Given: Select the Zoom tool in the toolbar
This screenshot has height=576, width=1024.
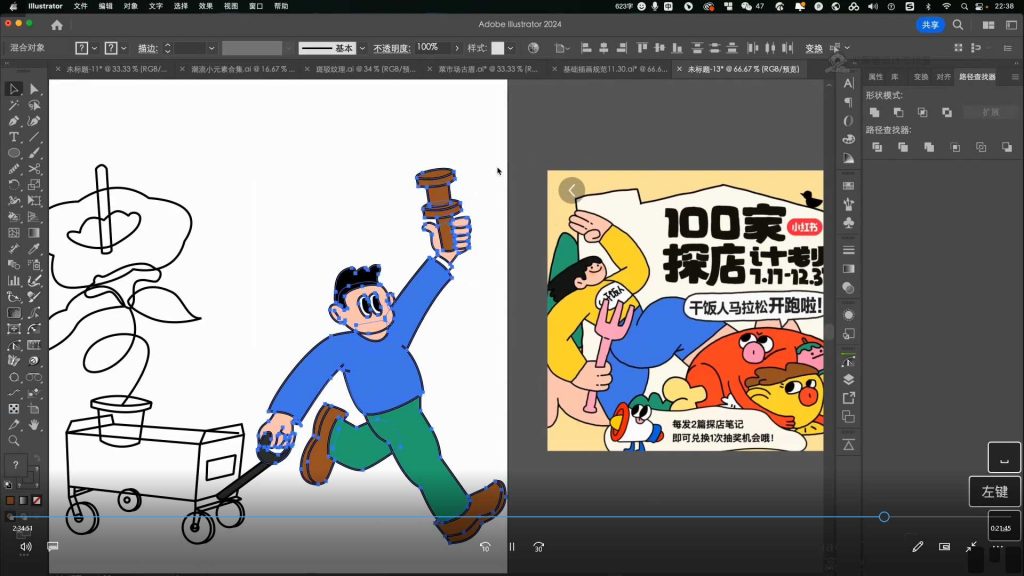Looking at the screenshot, I should pyautogui.click(x=11, y=438).
